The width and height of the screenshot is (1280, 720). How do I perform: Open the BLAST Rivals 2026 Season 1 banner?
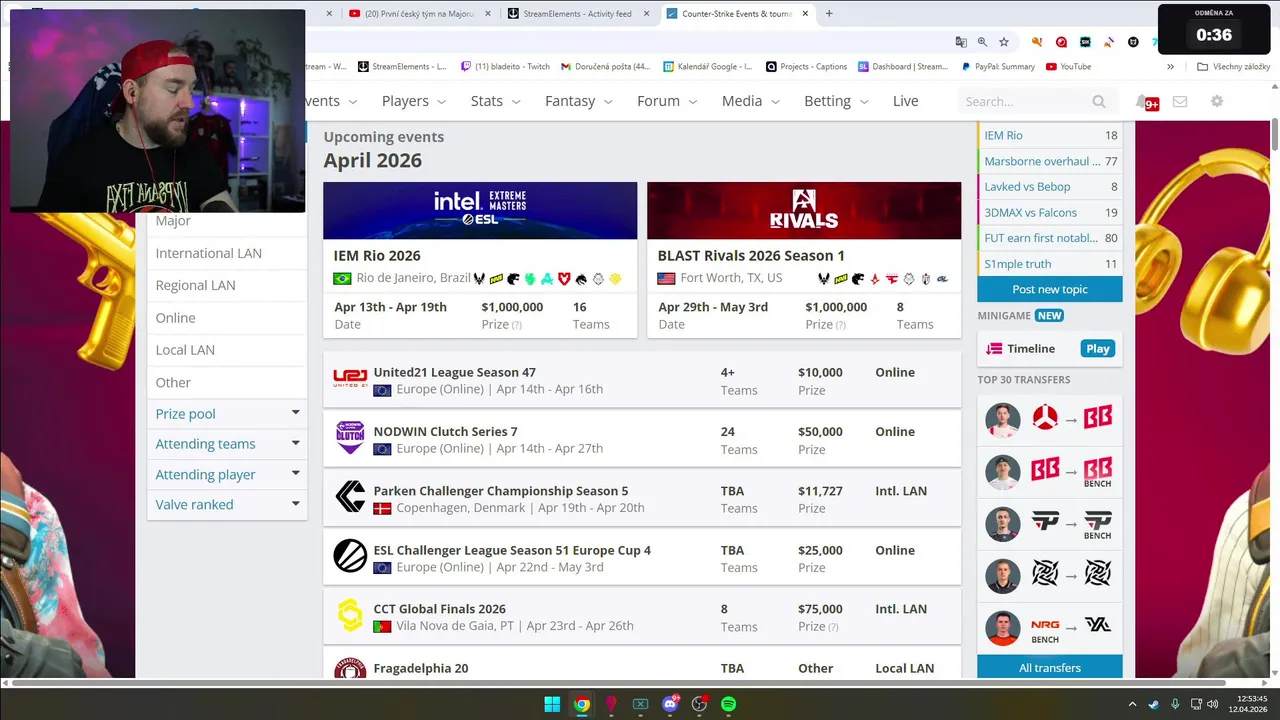[804, 210]
